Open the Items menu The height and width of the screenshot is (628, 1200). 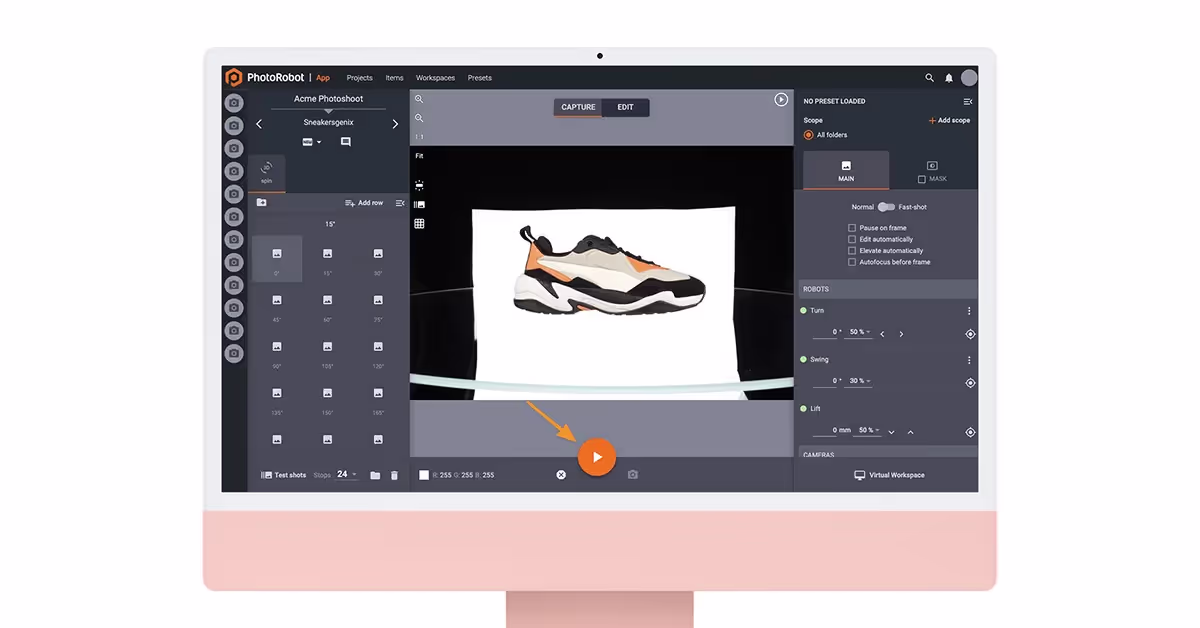(x=395, y=78)
